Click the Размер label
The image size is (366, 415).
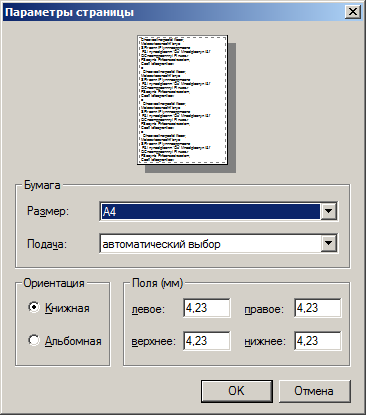pos(48,211)
